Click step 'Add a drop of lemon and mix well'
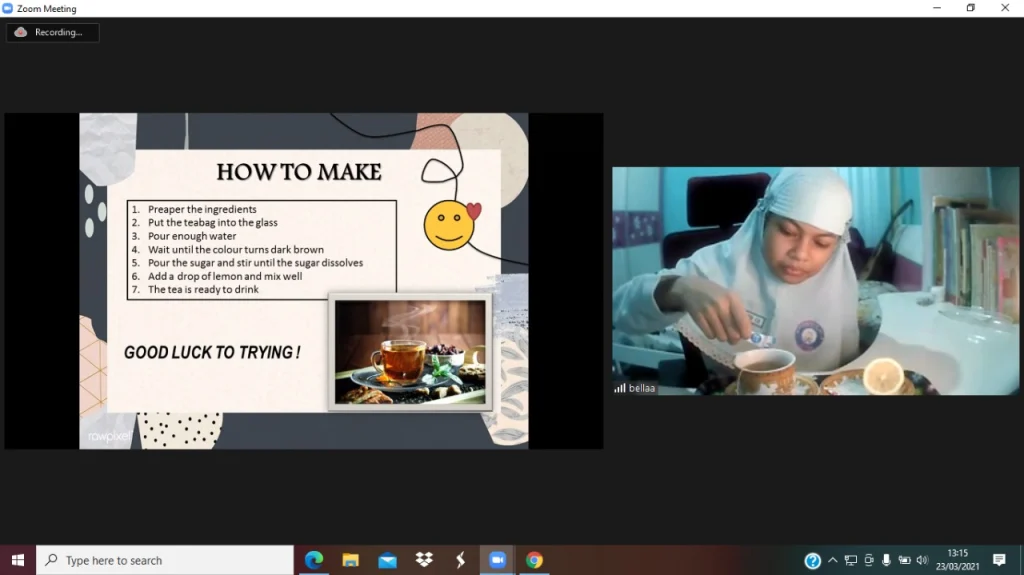This screenshot has width=1024, height=575. click(225, 276)
